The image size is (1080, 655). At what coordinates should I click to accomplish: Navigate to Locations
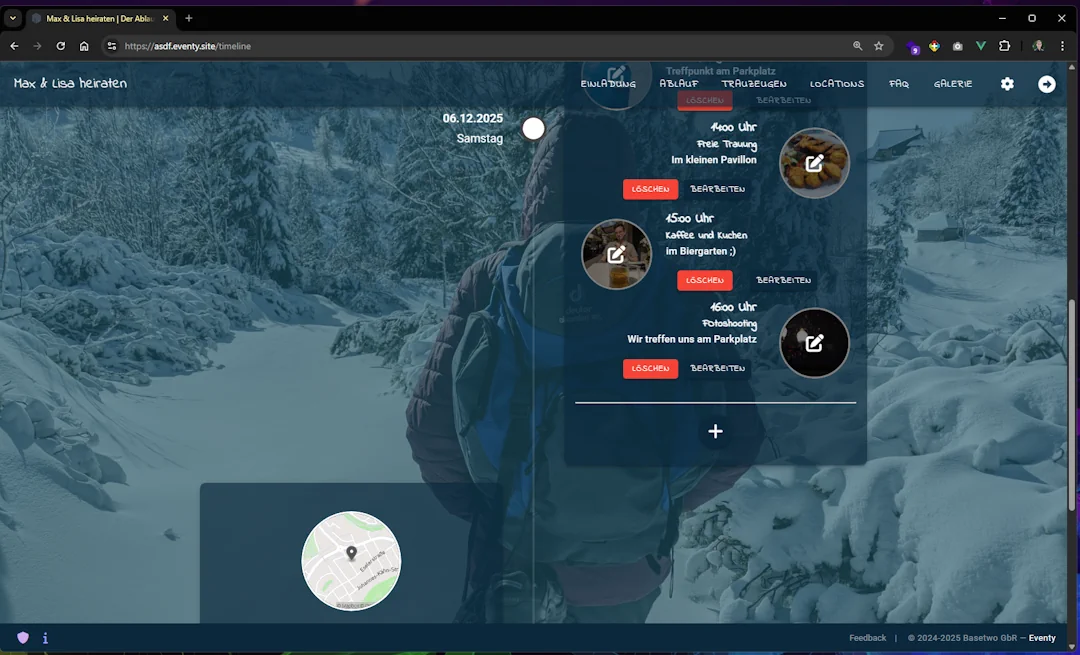(837, 84)
